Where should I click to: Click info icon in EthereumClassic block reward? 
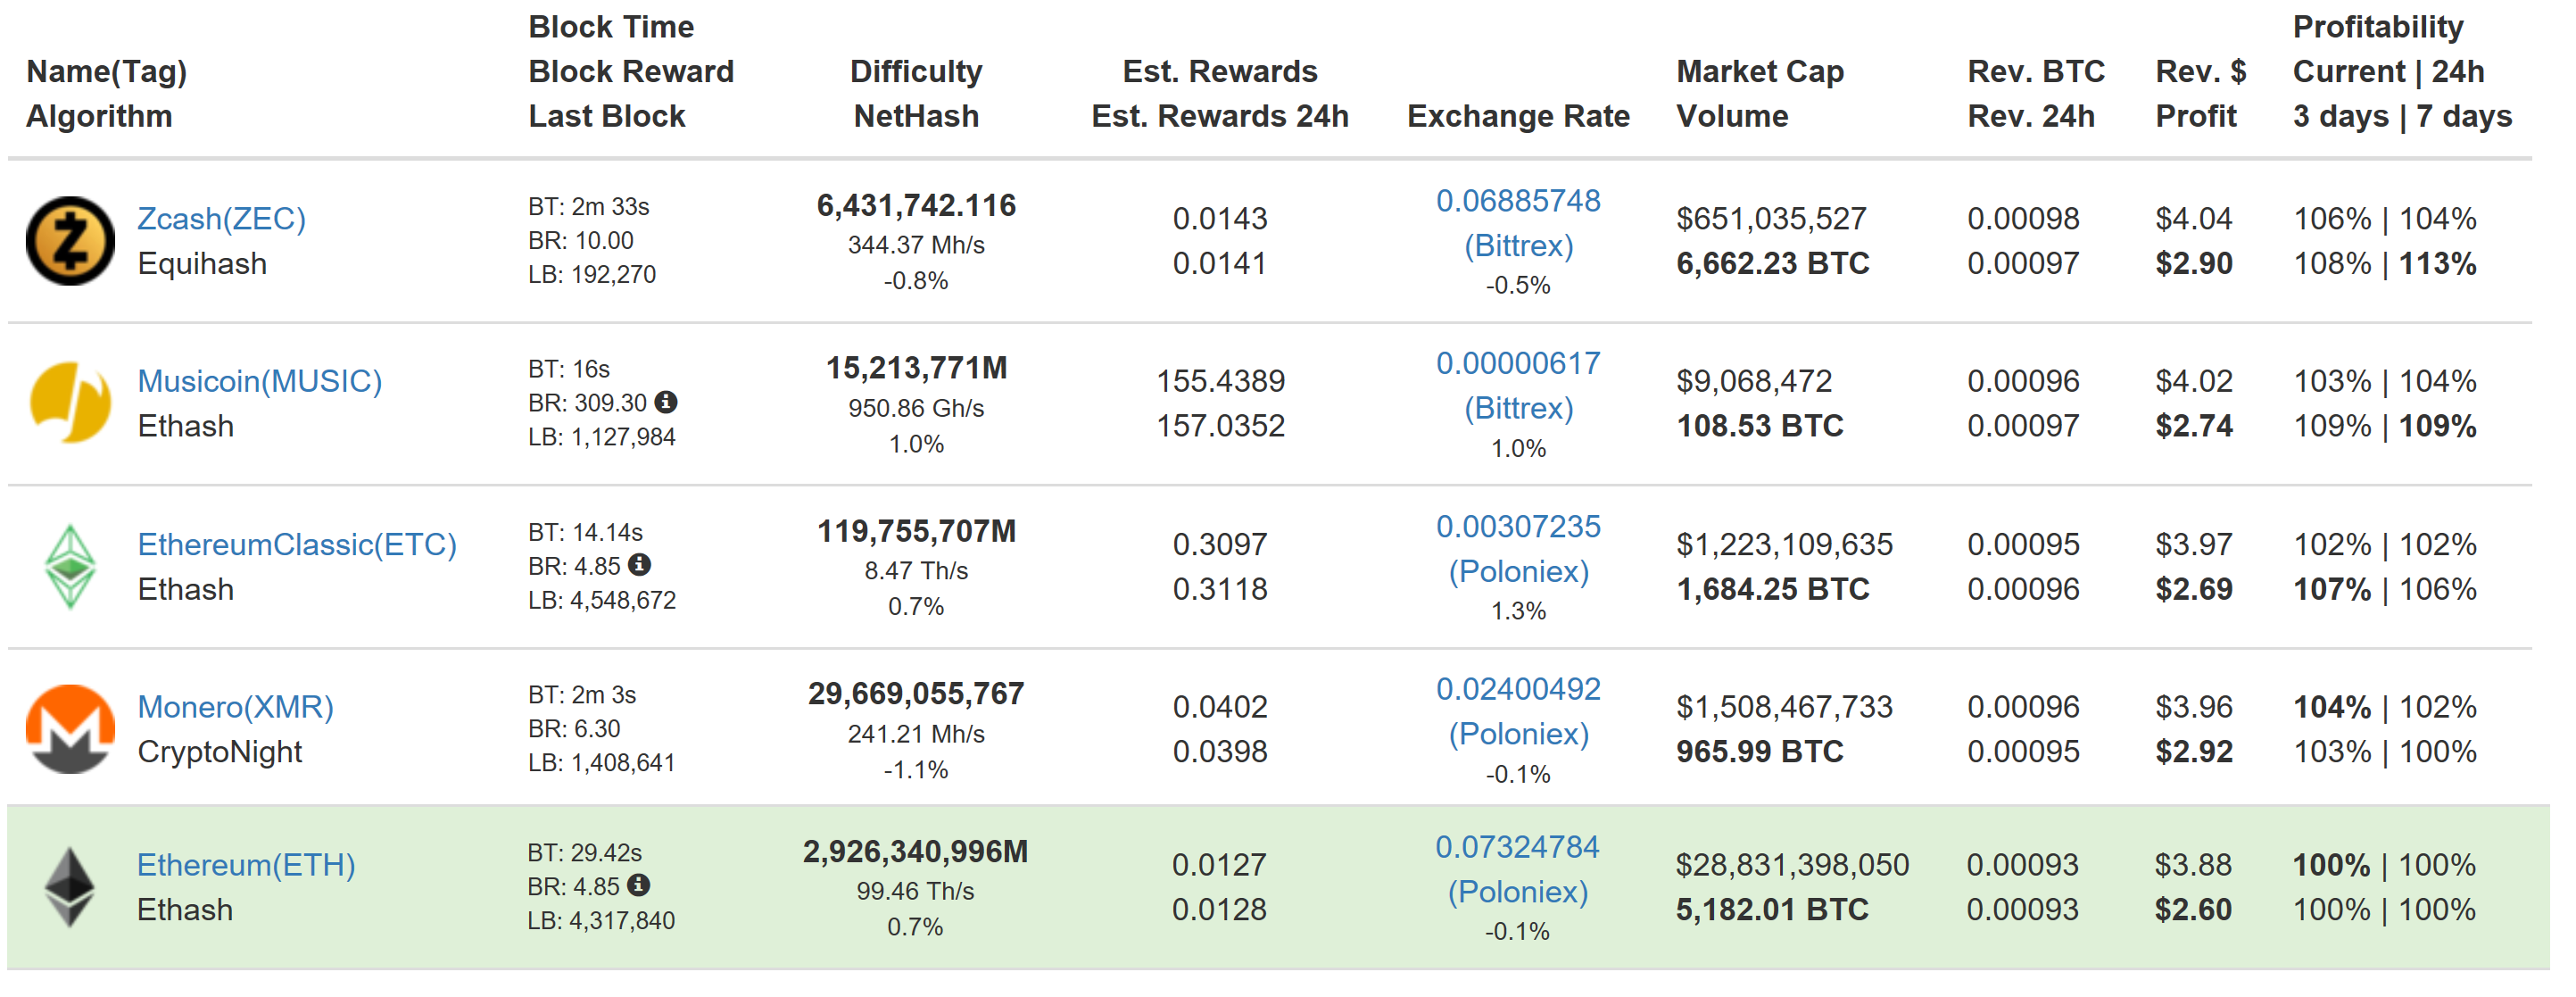640,565
